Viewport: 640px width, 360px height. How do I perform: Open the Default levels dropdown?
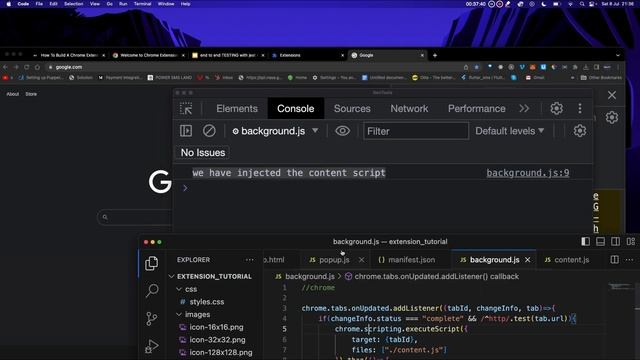coord(509,131)
